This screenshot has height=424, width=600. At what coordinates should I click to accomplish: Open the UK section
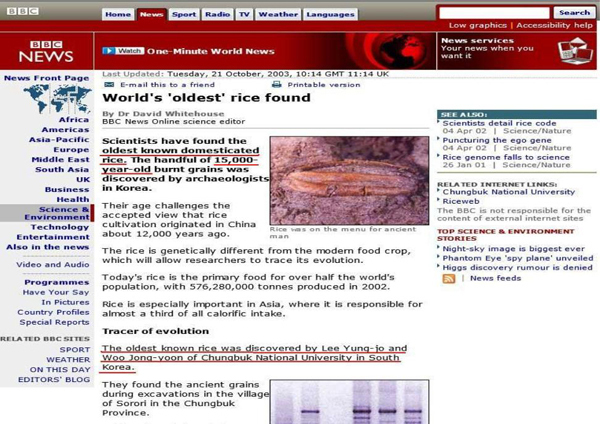[83, 179]
